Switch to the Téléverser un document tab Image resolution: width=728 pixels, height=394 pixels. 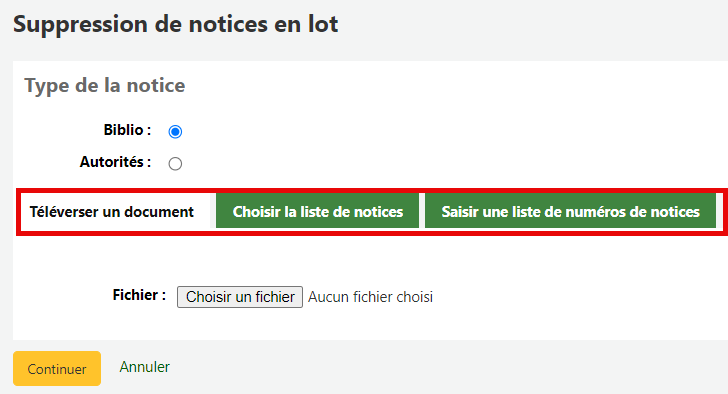point(112,212)
